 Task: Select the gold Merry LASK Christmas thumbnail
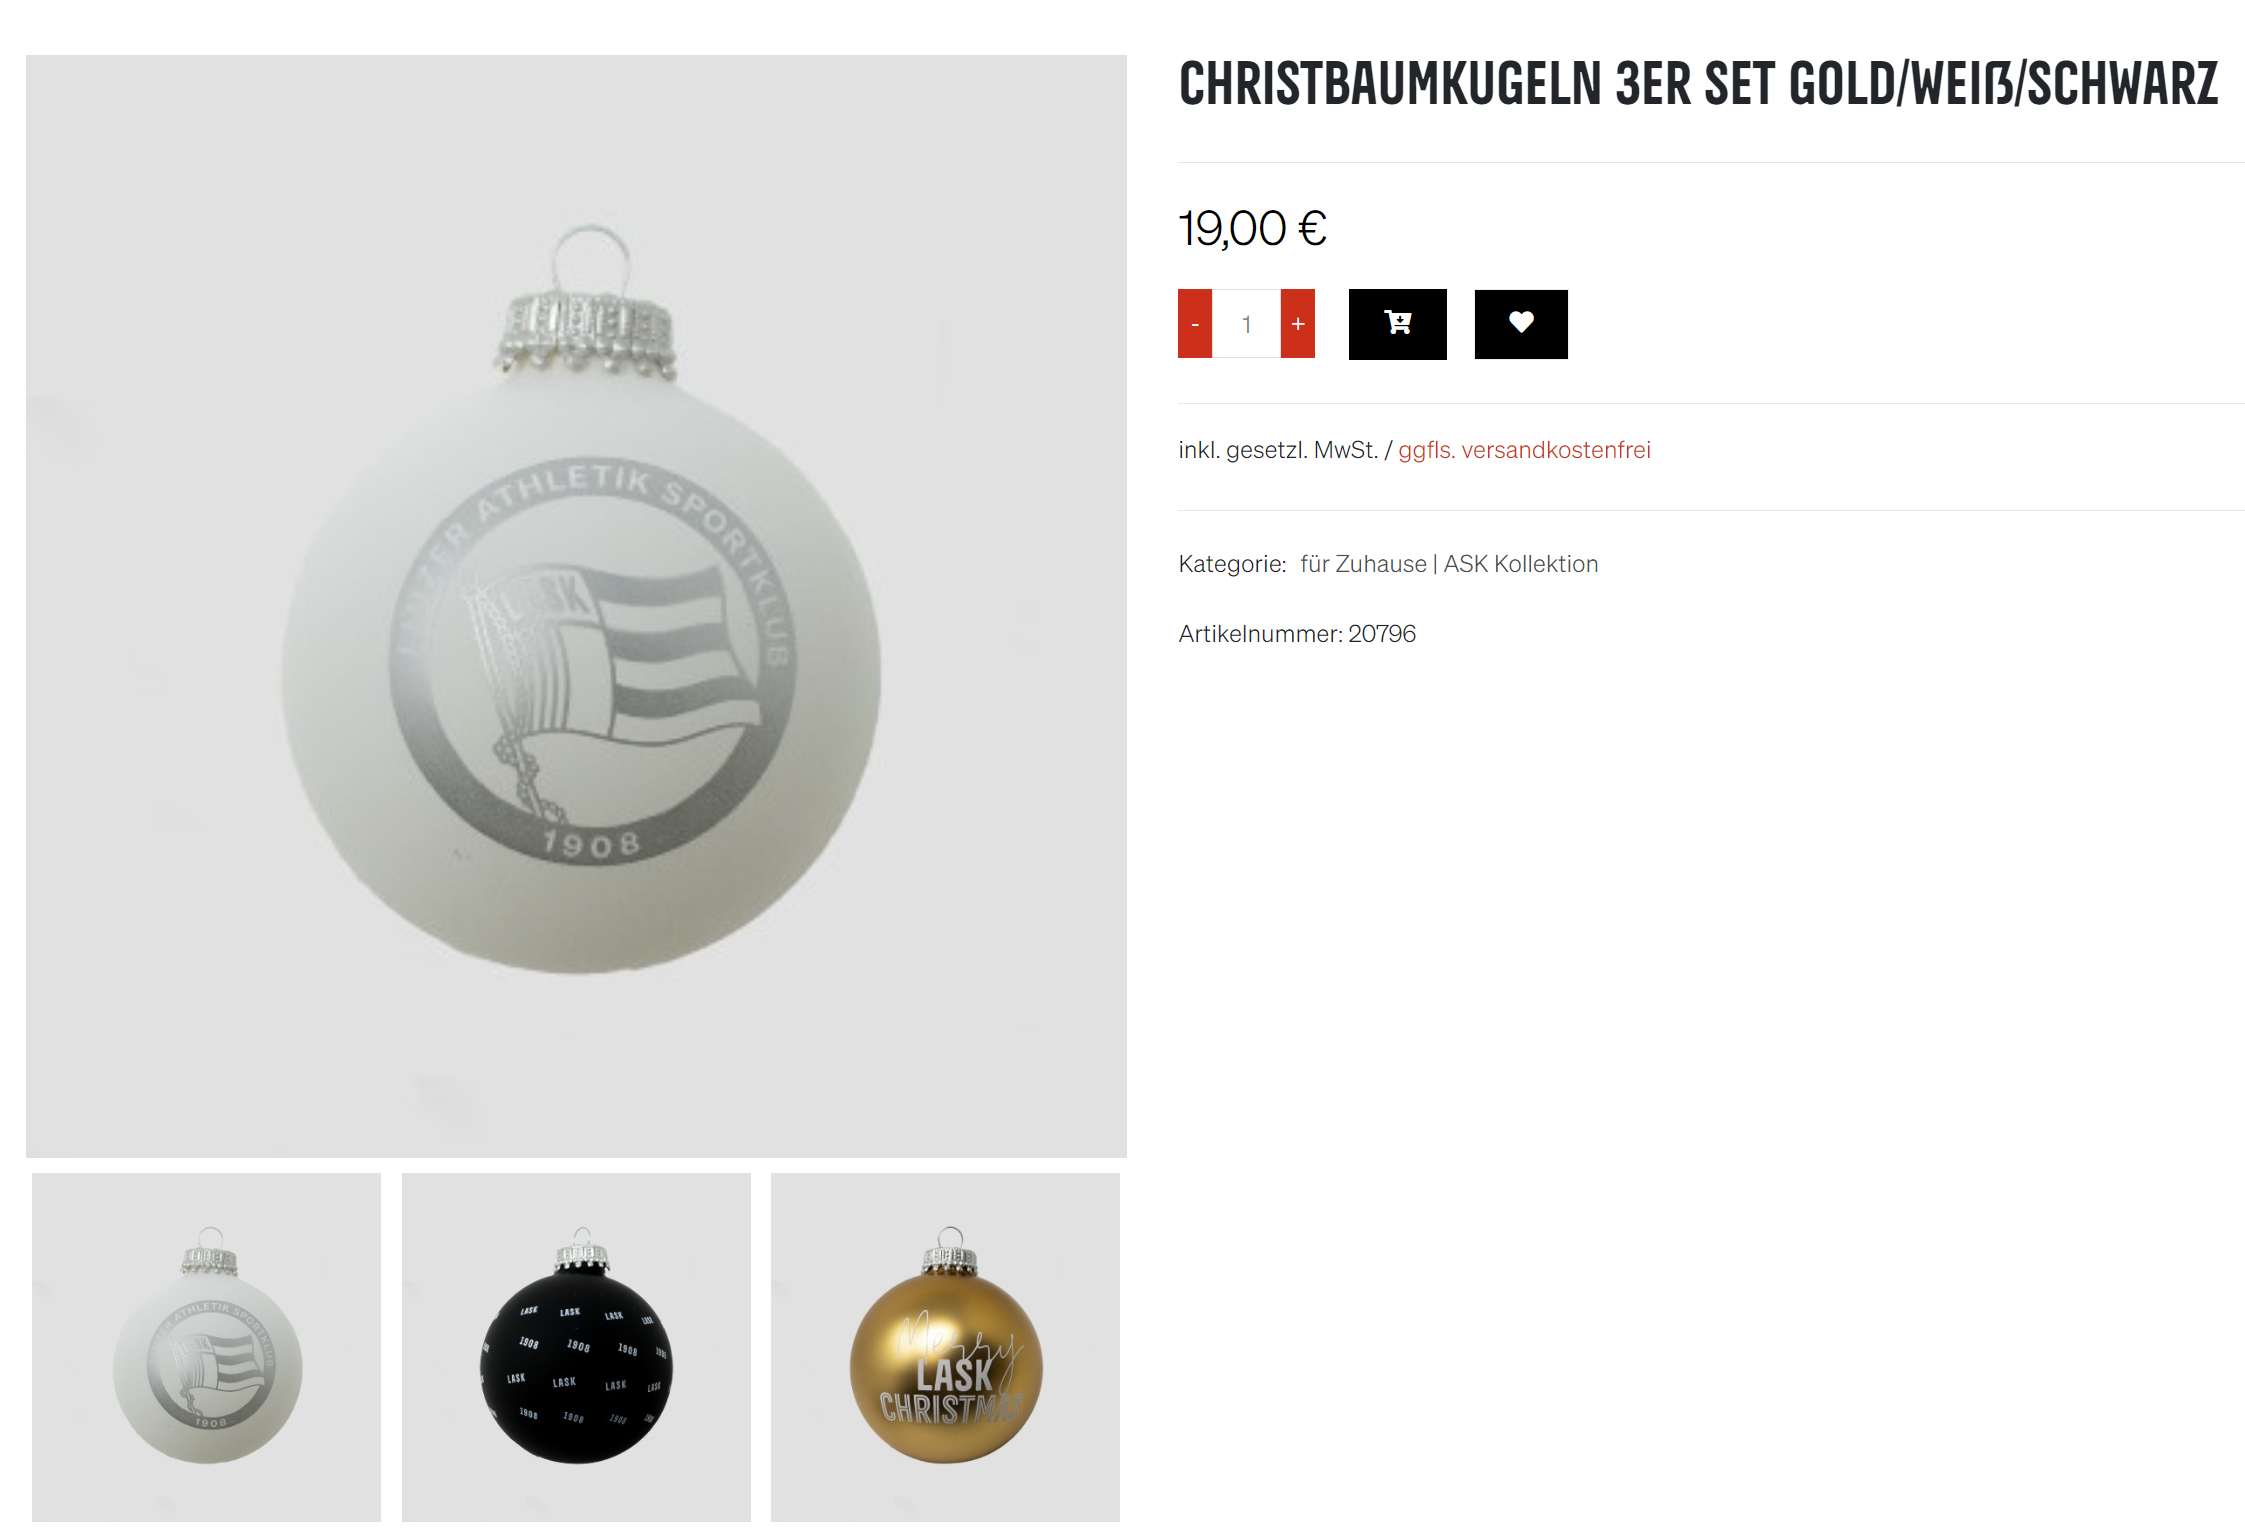point(945,1347)
